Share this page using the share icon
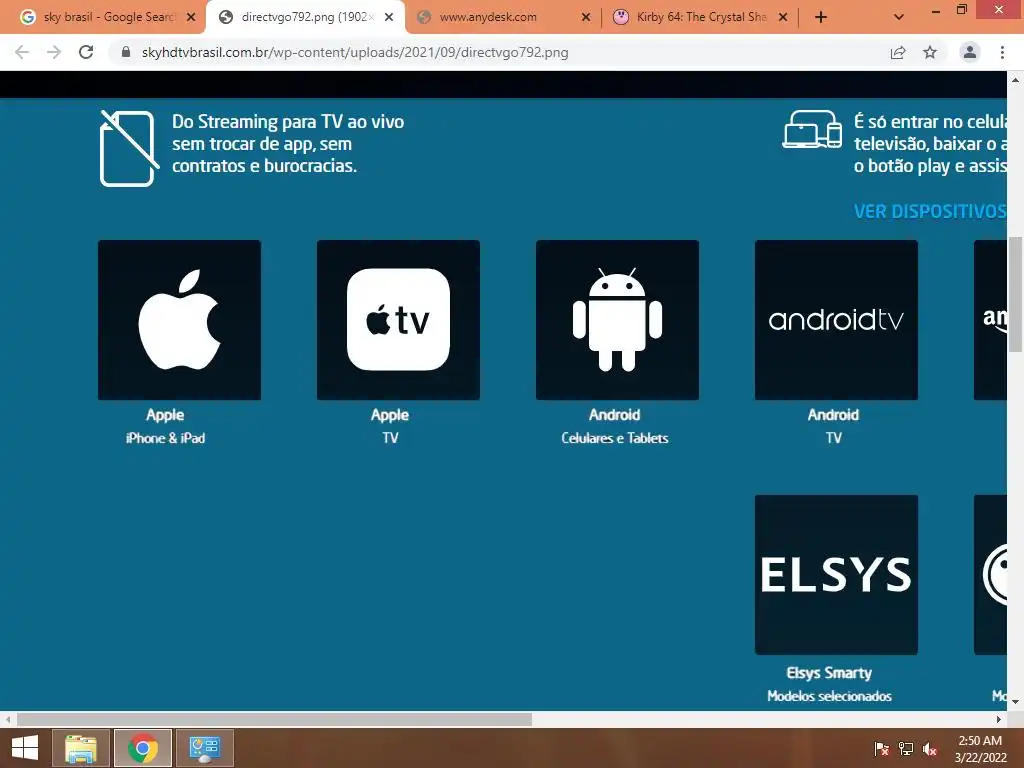 [898, 52]
